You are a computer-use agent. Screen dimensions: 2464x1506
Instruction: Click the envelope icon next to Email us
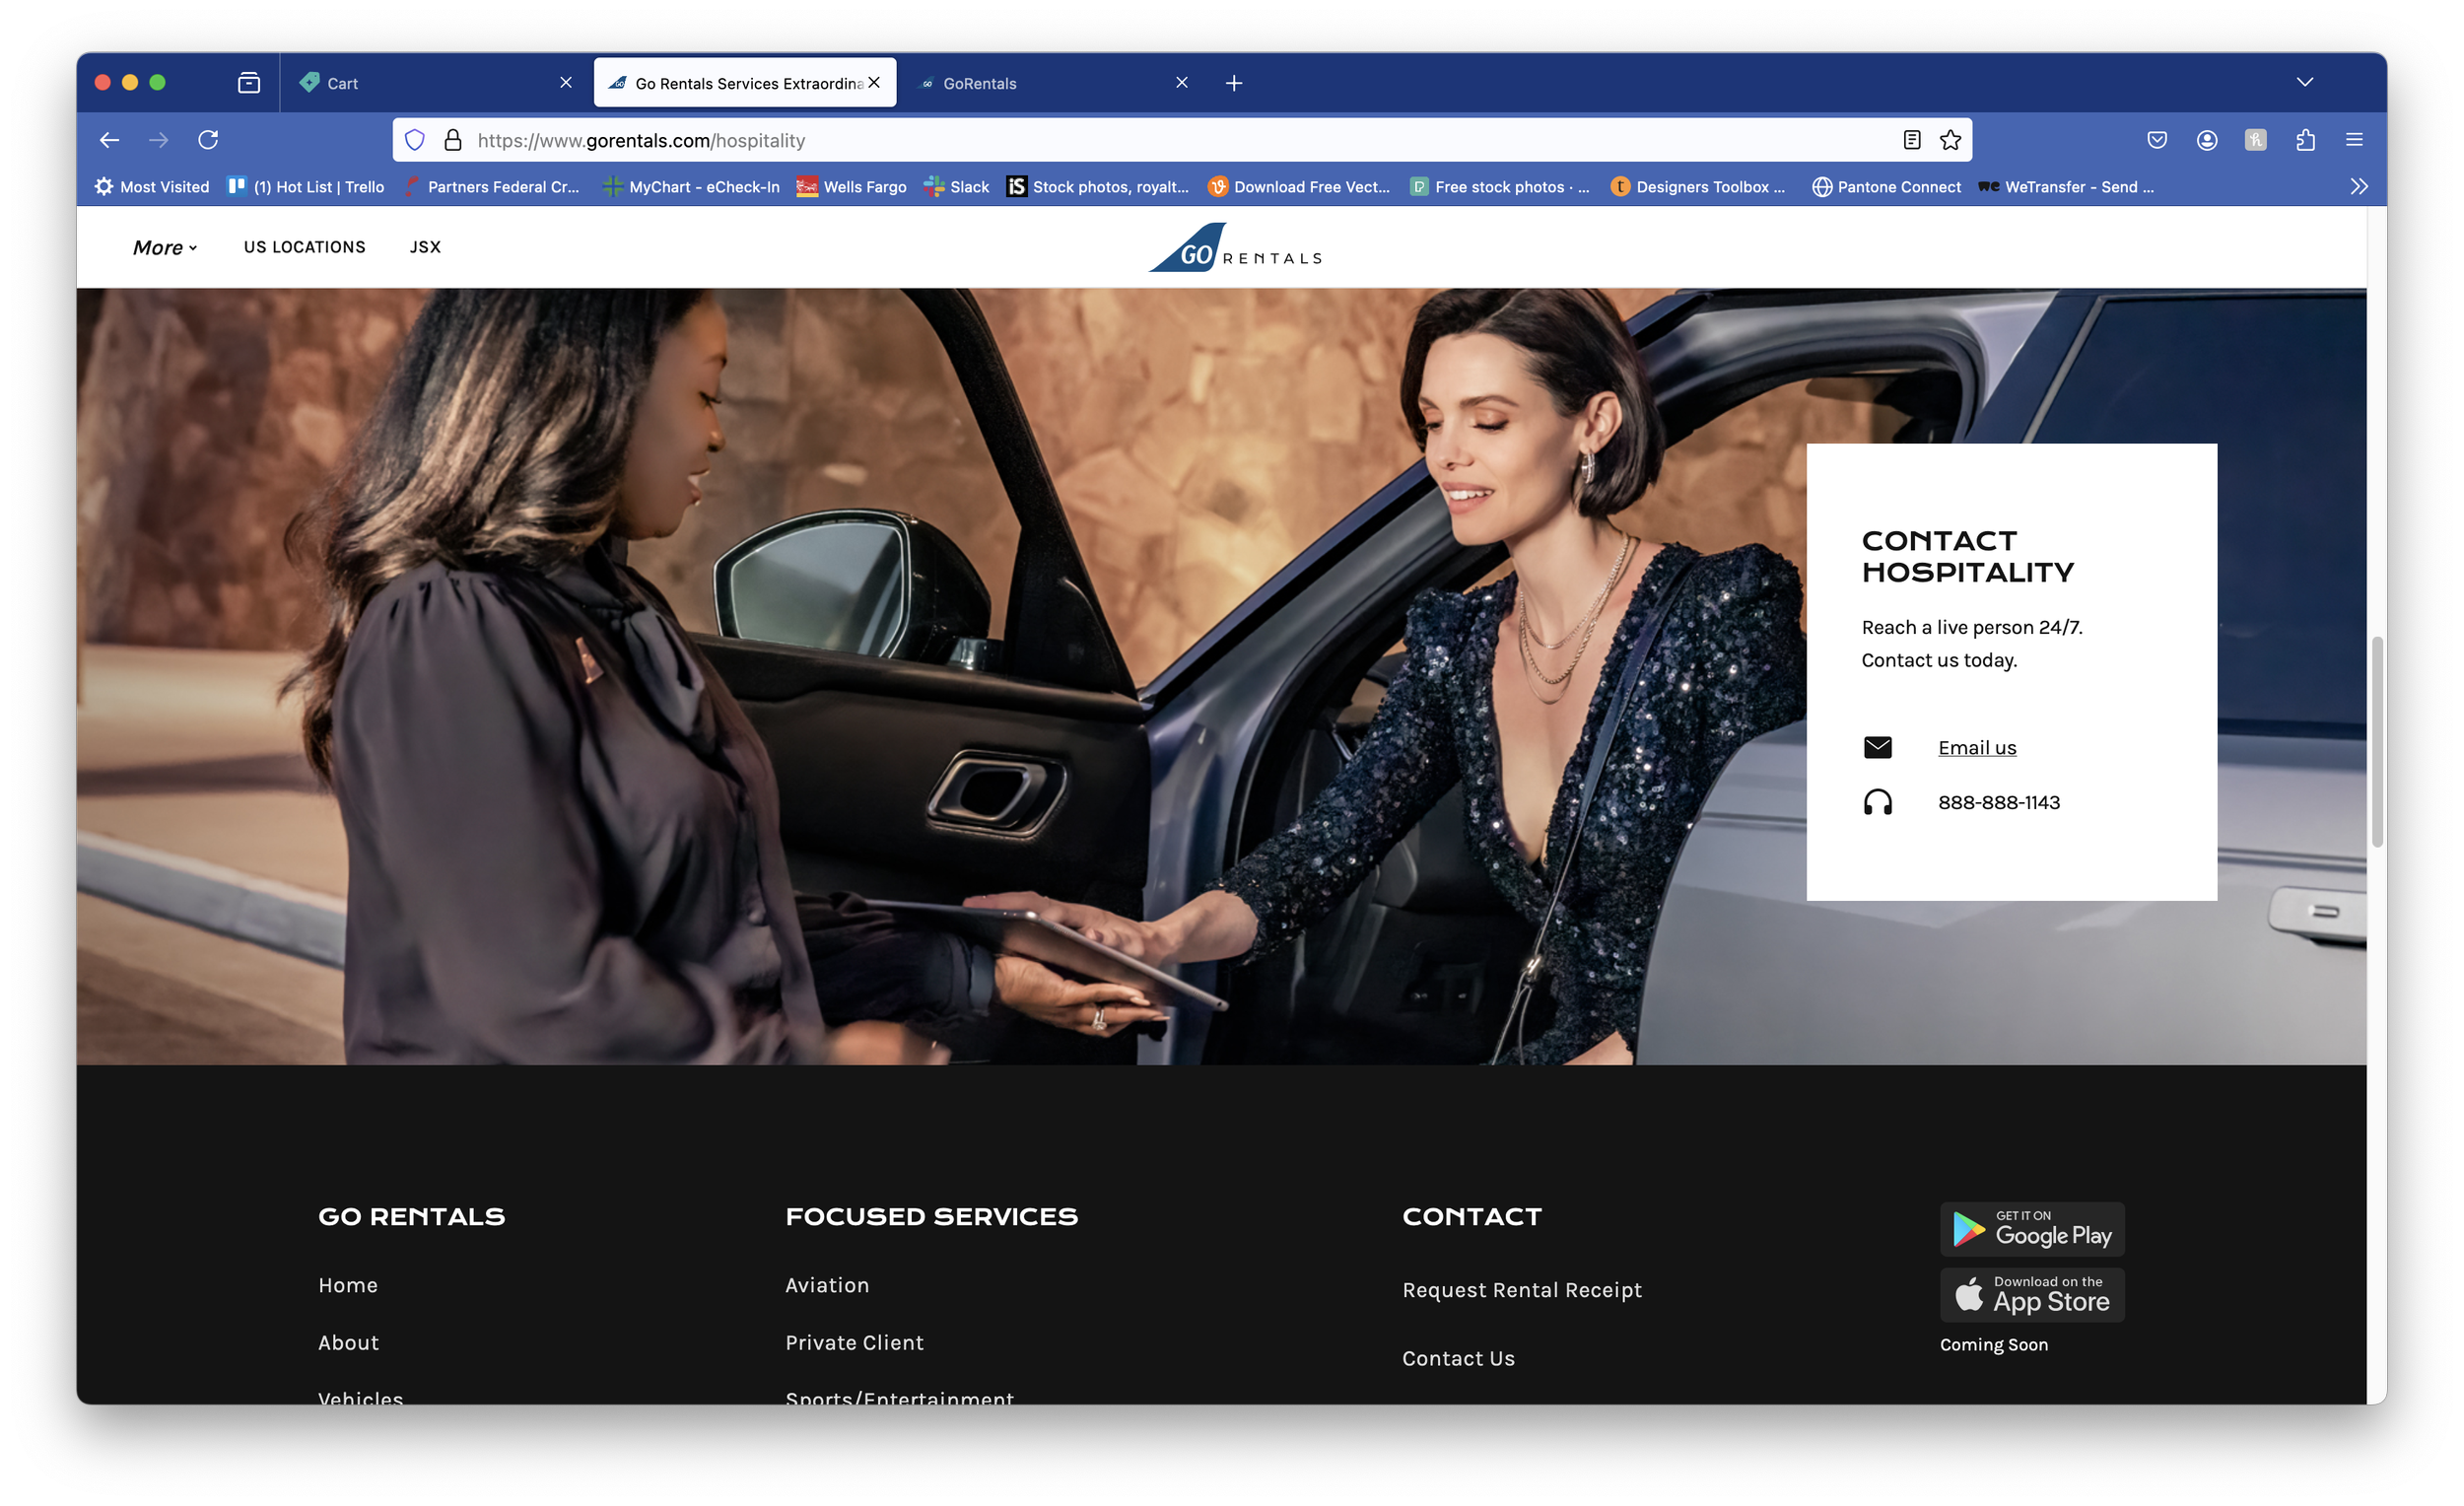coord(1879,747)
